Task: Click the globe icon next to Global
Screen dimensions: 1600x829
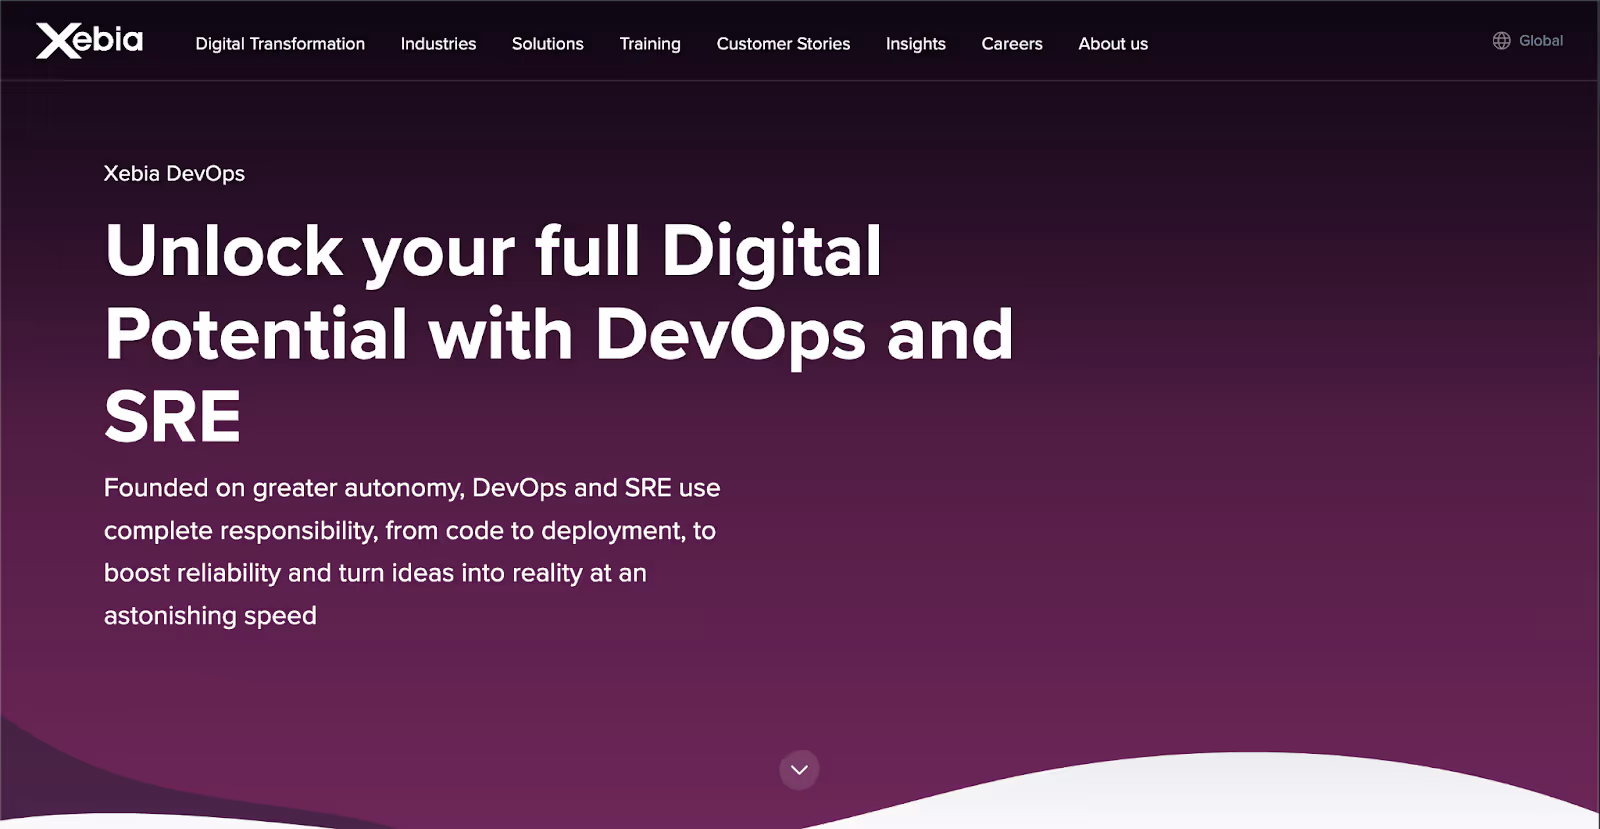Action: pos(1501,41)
